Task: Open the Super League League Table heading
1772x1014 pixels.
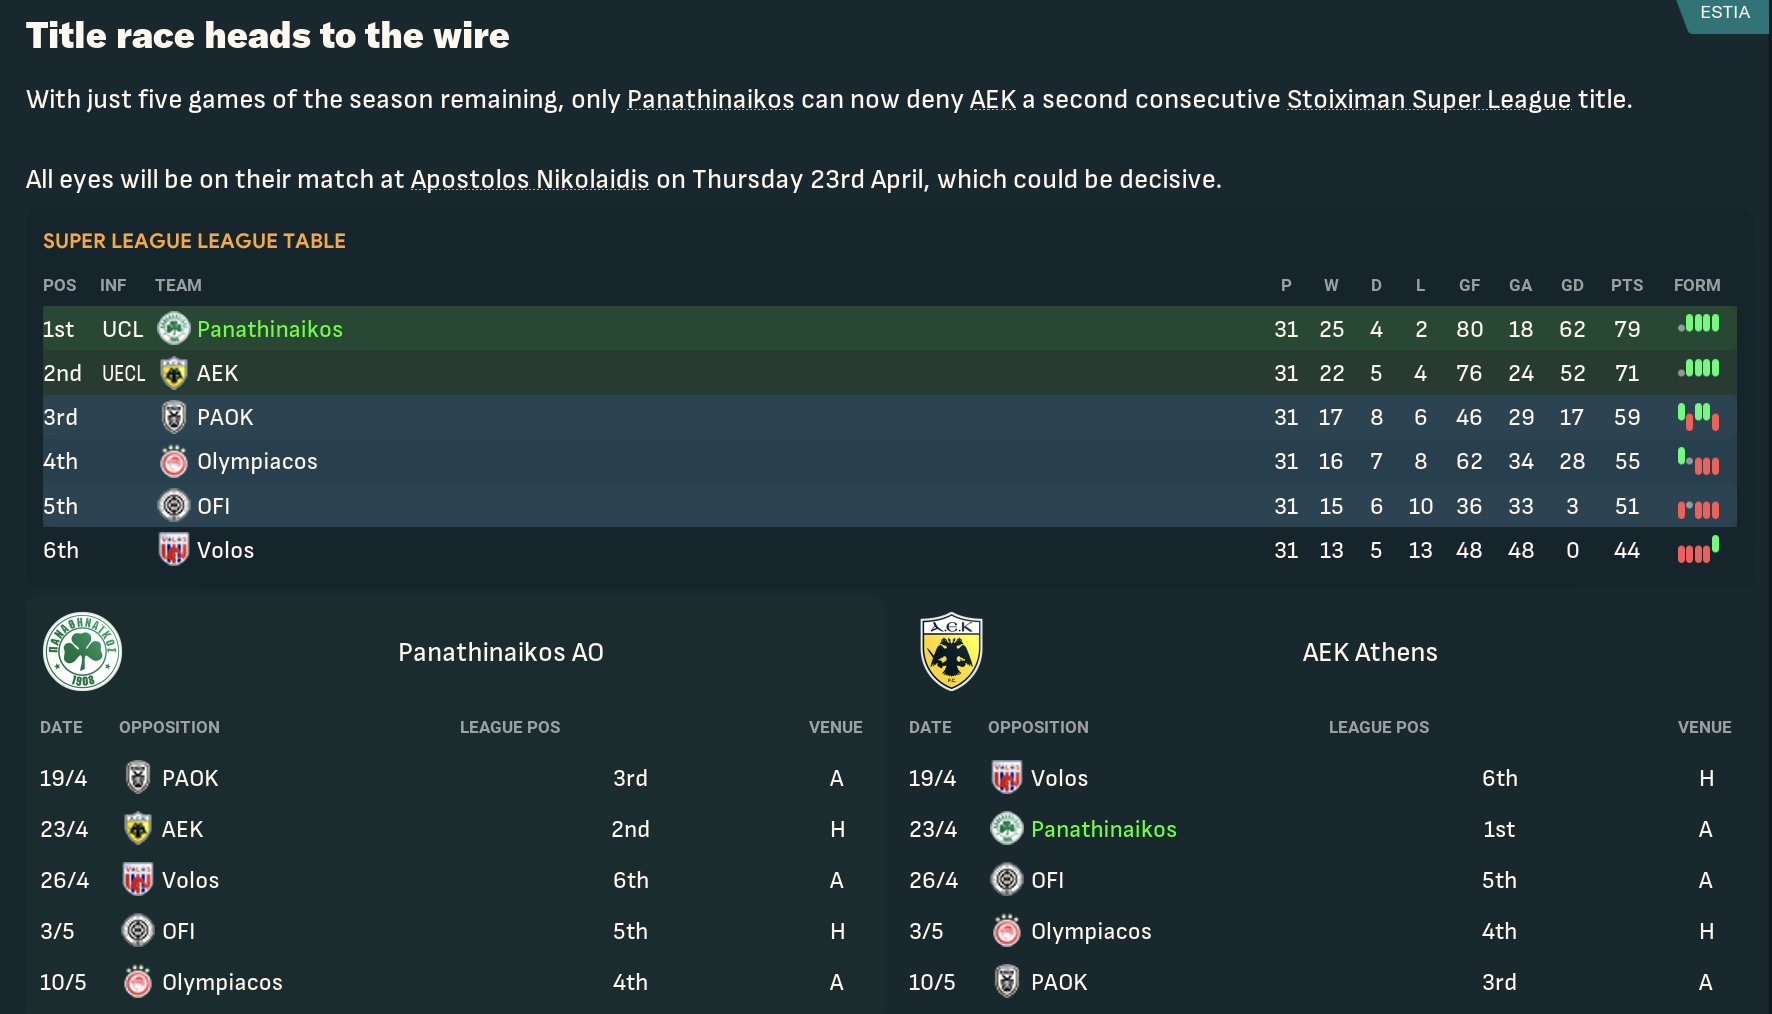Action: [x=194, y=241]
